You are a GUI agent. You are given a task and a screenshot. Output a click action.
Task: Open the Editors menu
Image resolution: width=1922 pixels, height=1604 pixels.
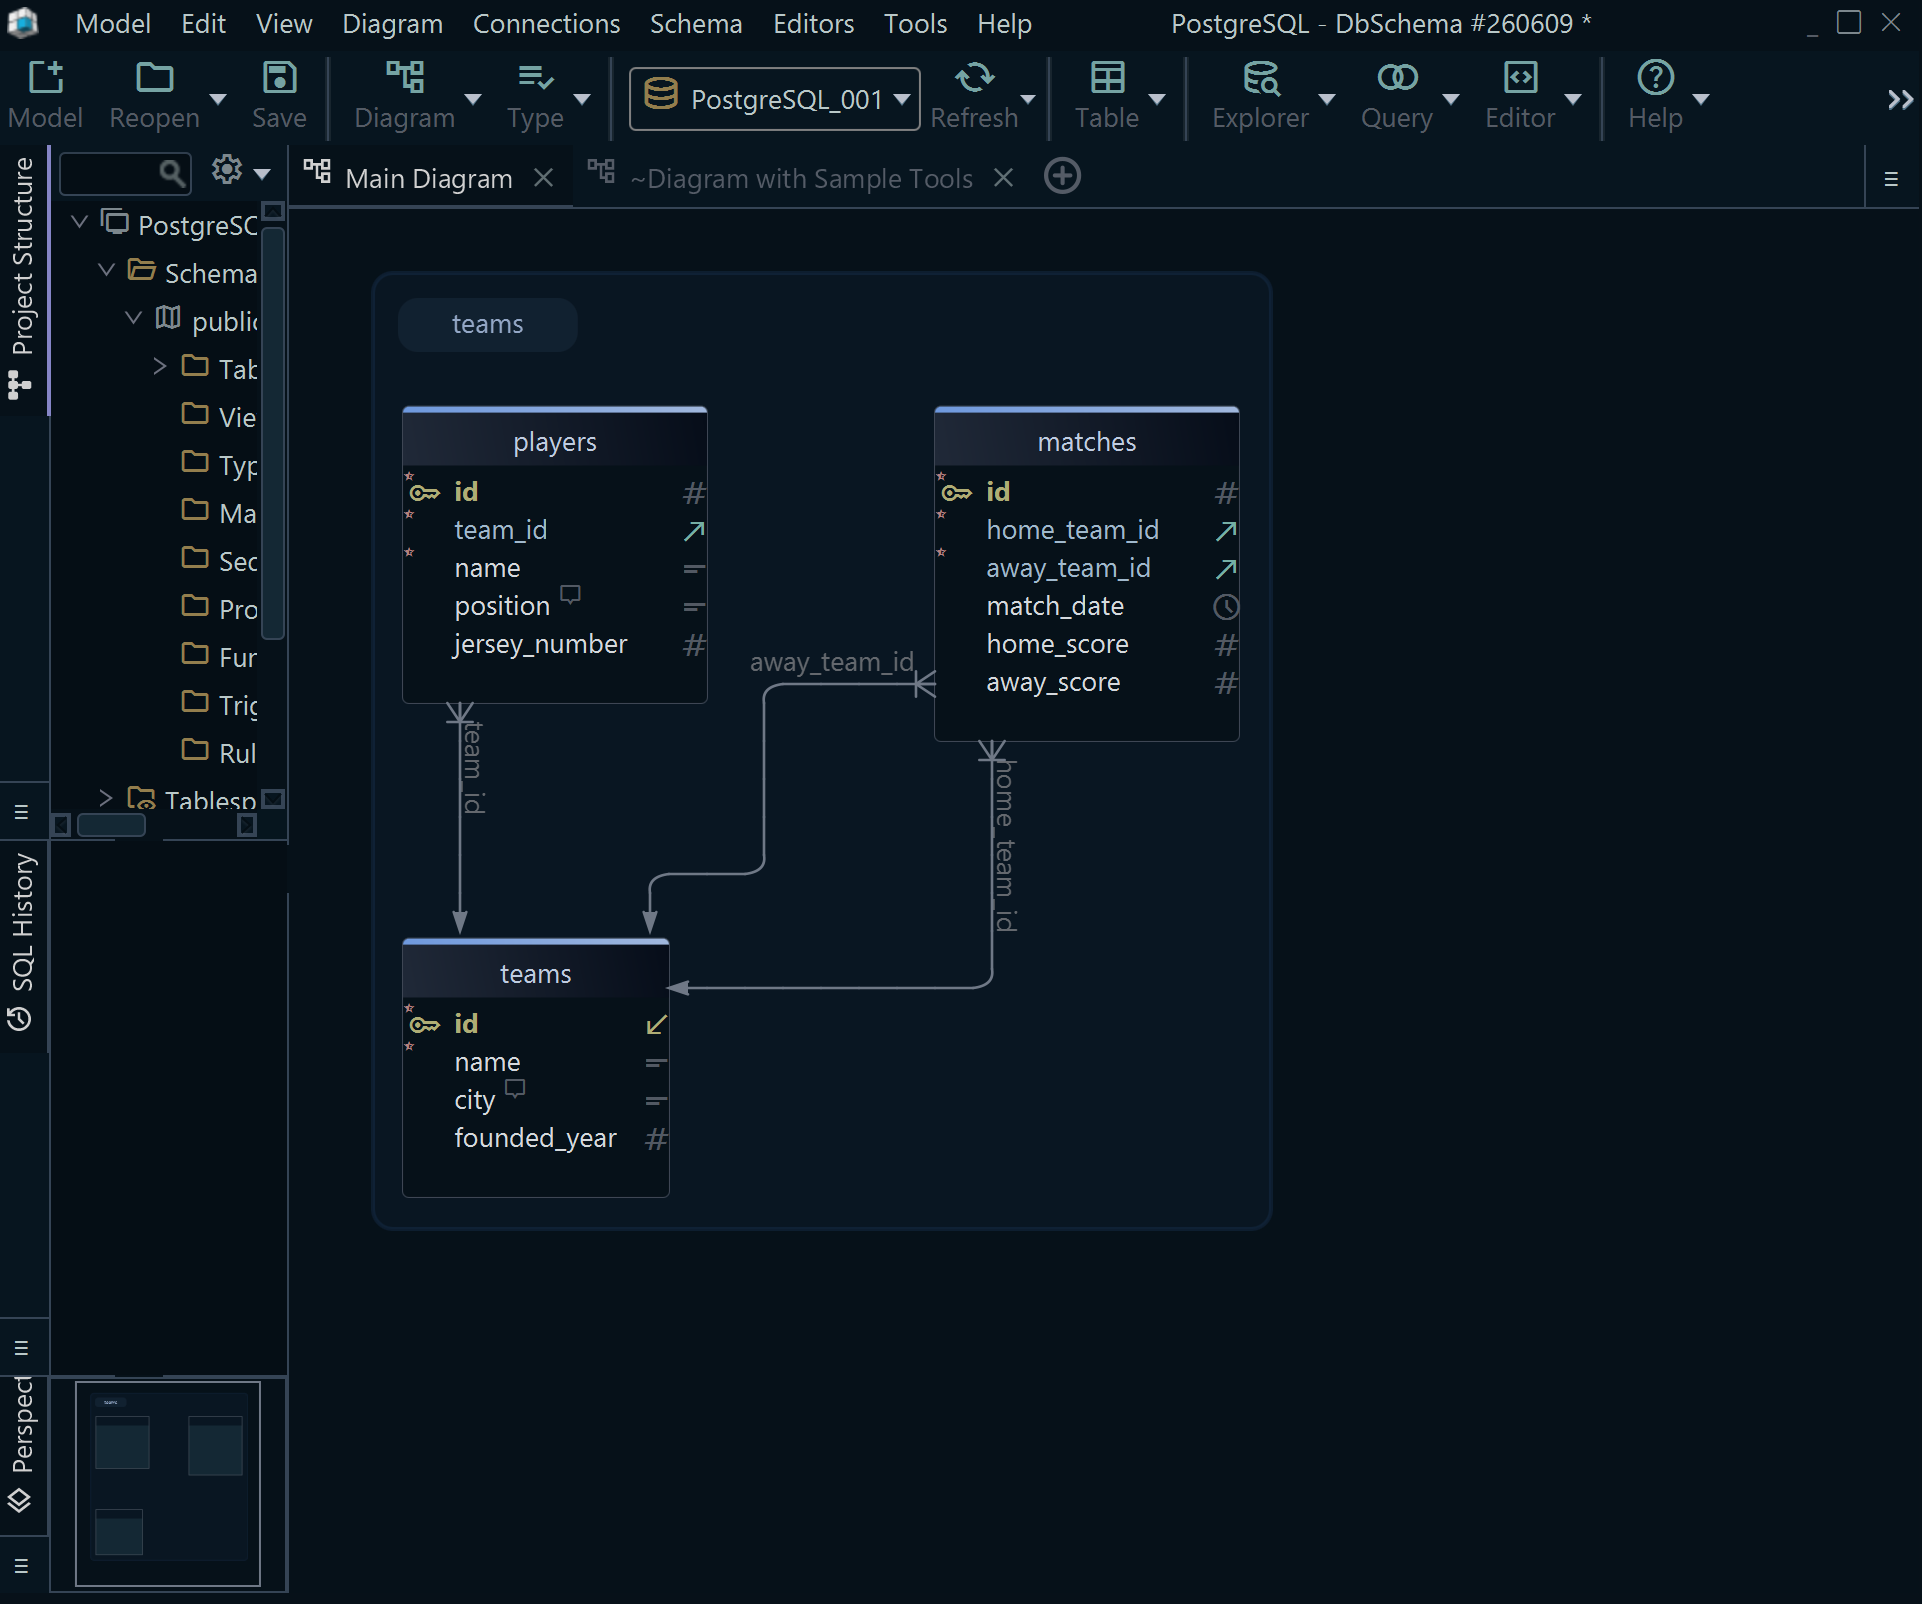click(813, 24)
